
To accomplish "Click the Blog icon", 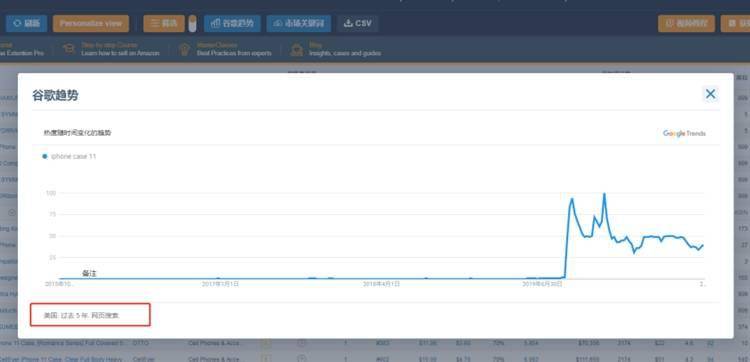I will (297, 49).
